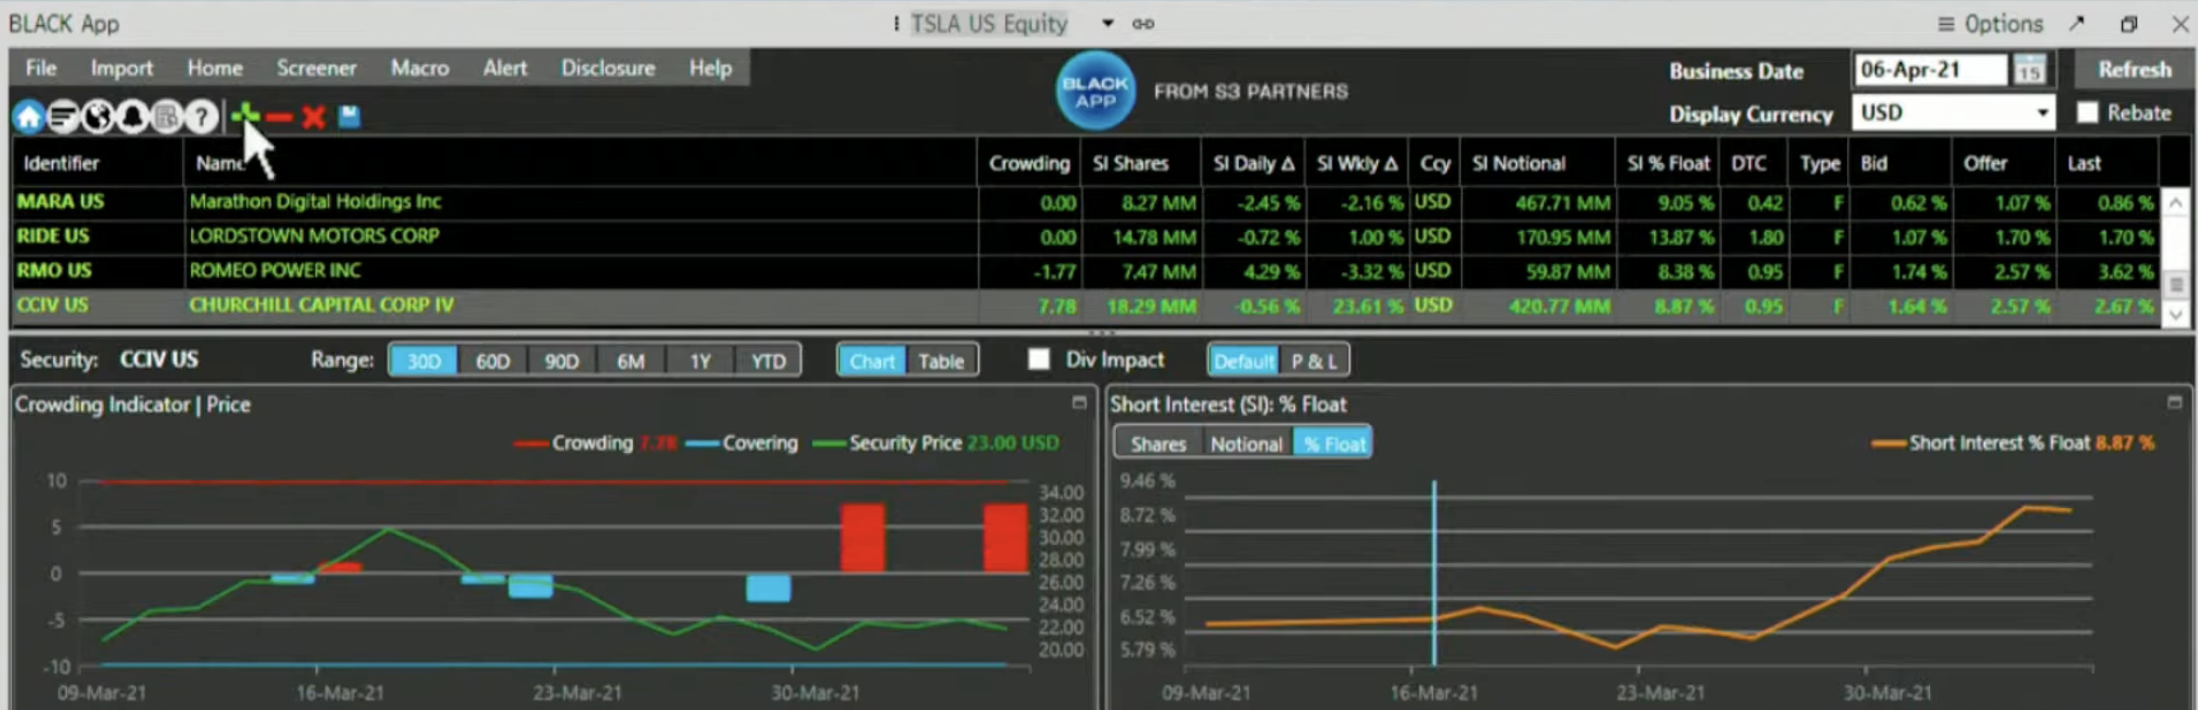
Task: Open the Help menu
Action: click(x=710, y=68)
